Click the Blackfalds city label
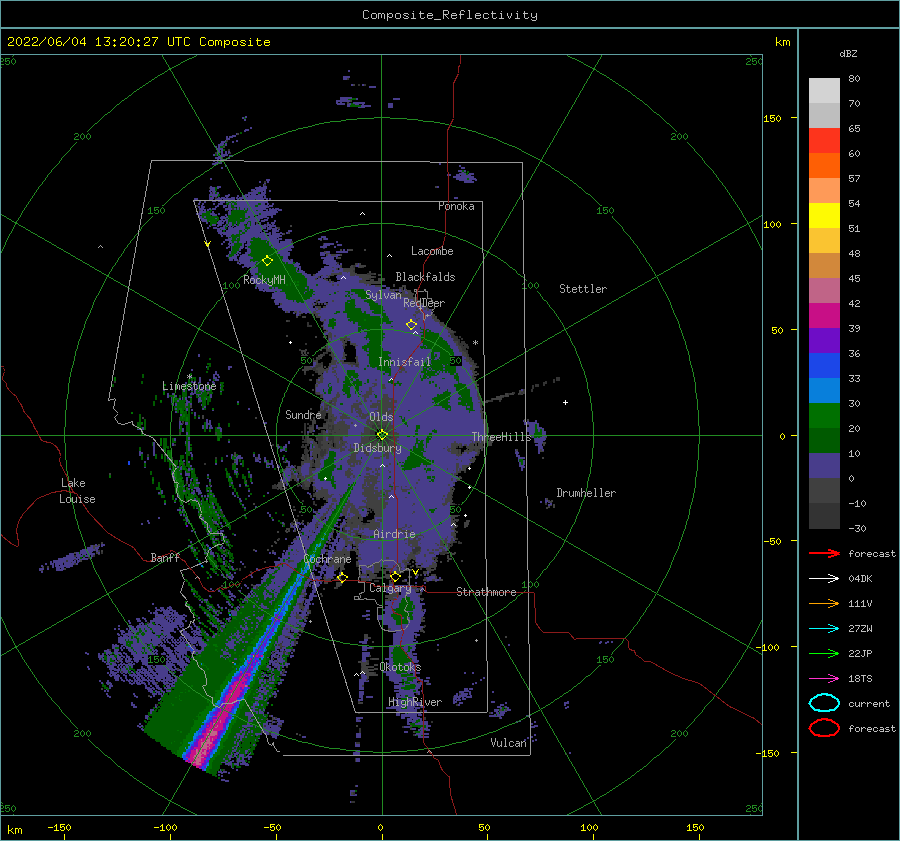This screenshot has height=841, width=900. coord(425,277)
